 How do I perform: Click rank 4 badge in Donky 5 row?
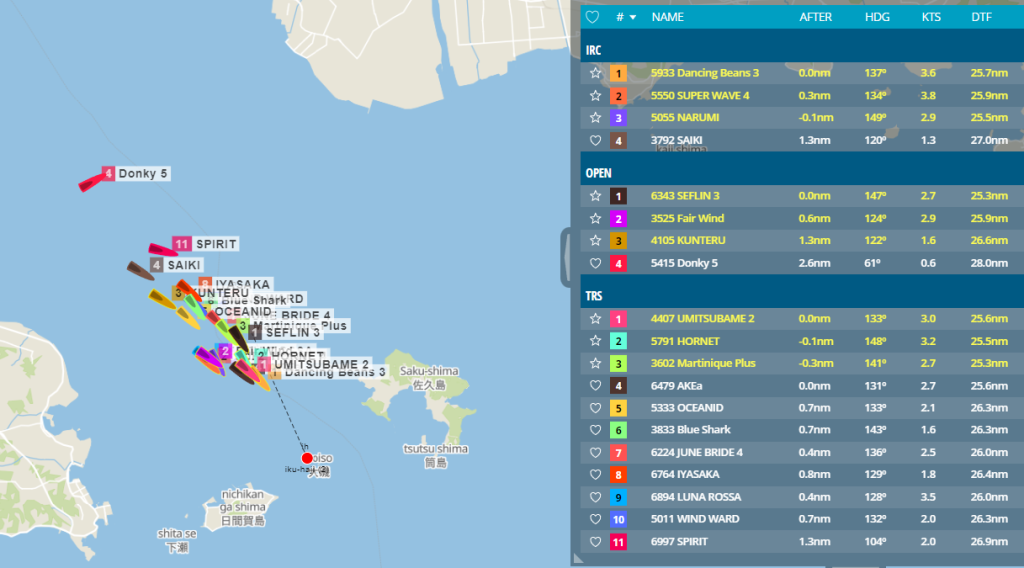[618, 264]
